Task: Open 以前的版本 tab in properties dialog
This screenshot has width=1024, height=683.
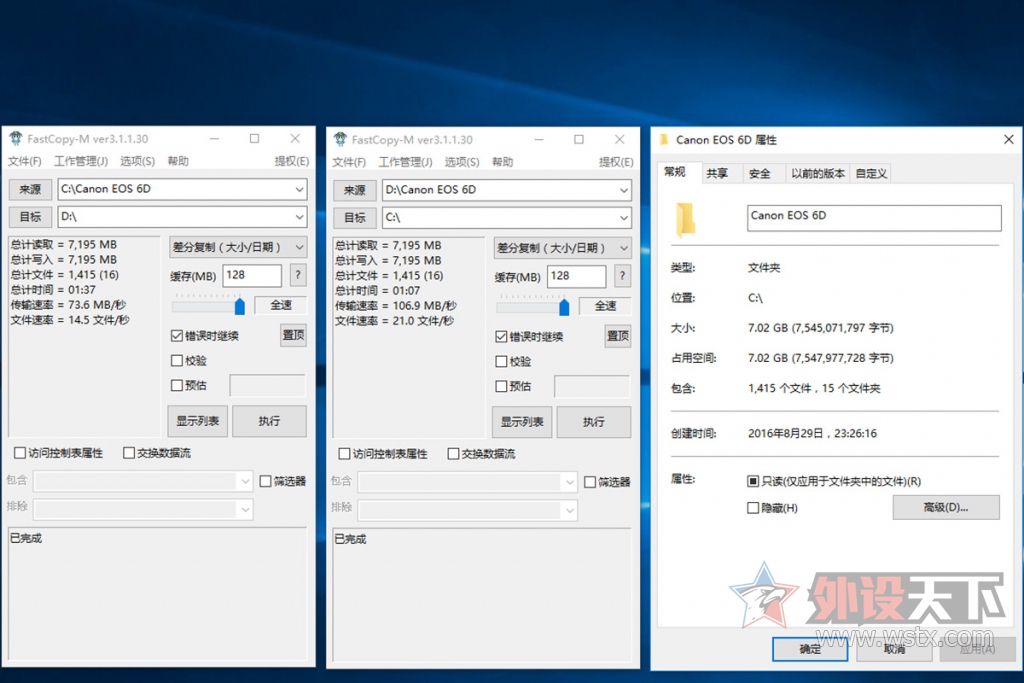Action: 818,173
